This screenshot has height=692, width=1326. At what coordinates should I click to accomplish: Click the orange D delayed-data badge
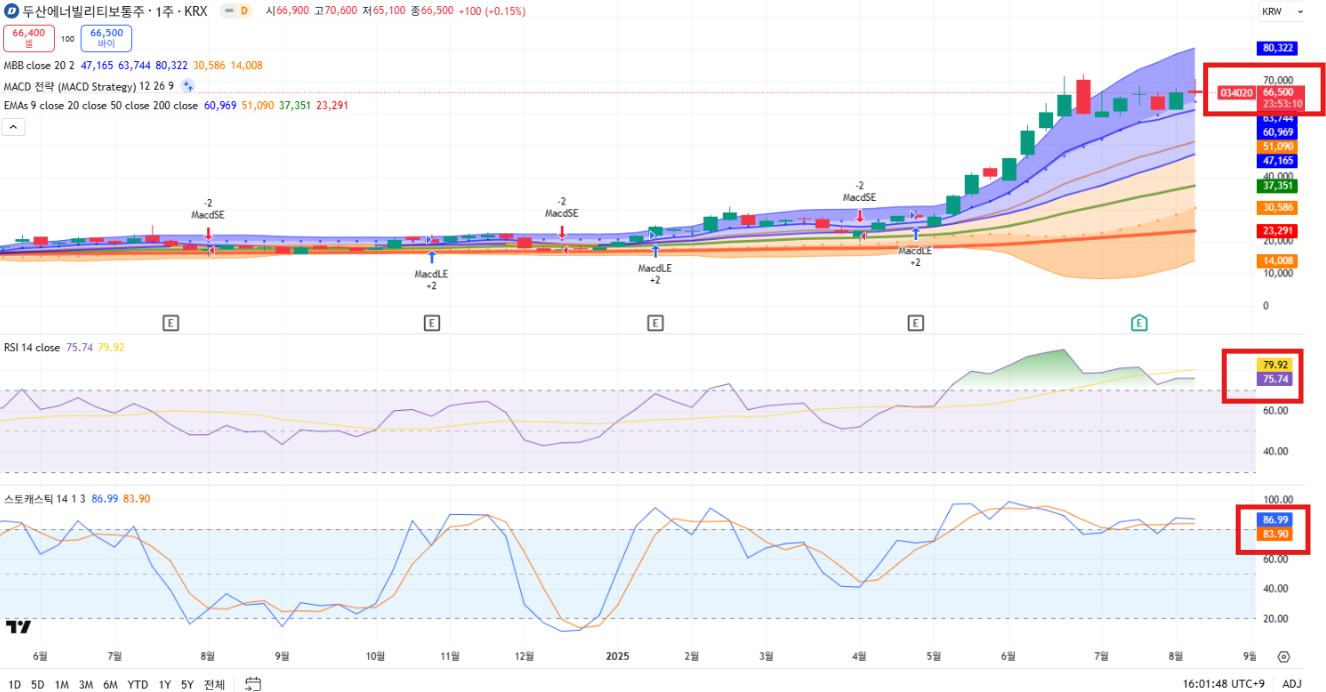tap(244, 11)
